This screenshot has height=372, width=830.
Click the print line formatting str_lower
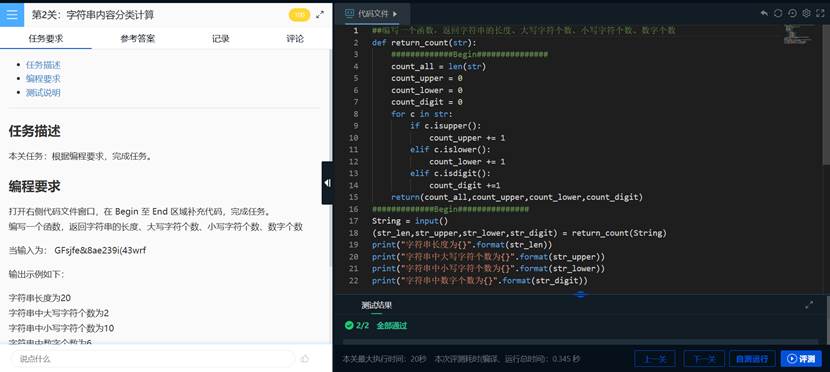488,269
